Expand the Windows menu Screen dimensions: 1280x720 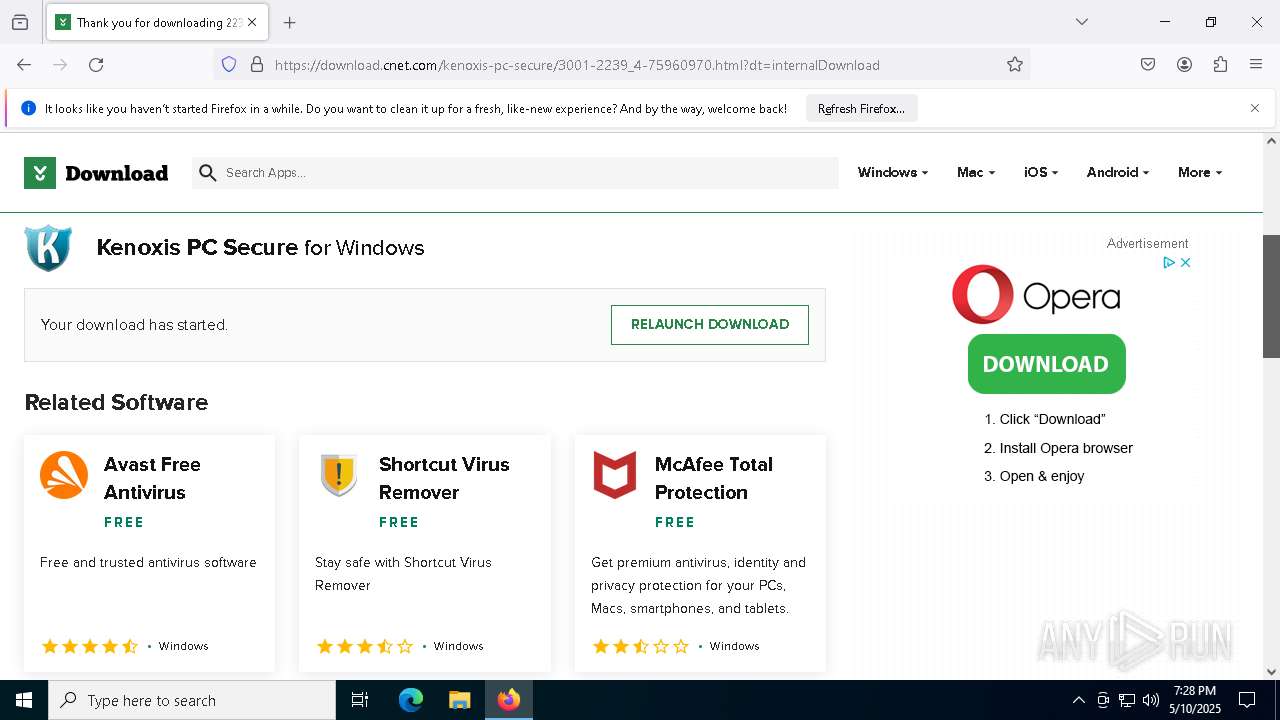(x=893, y=172)
